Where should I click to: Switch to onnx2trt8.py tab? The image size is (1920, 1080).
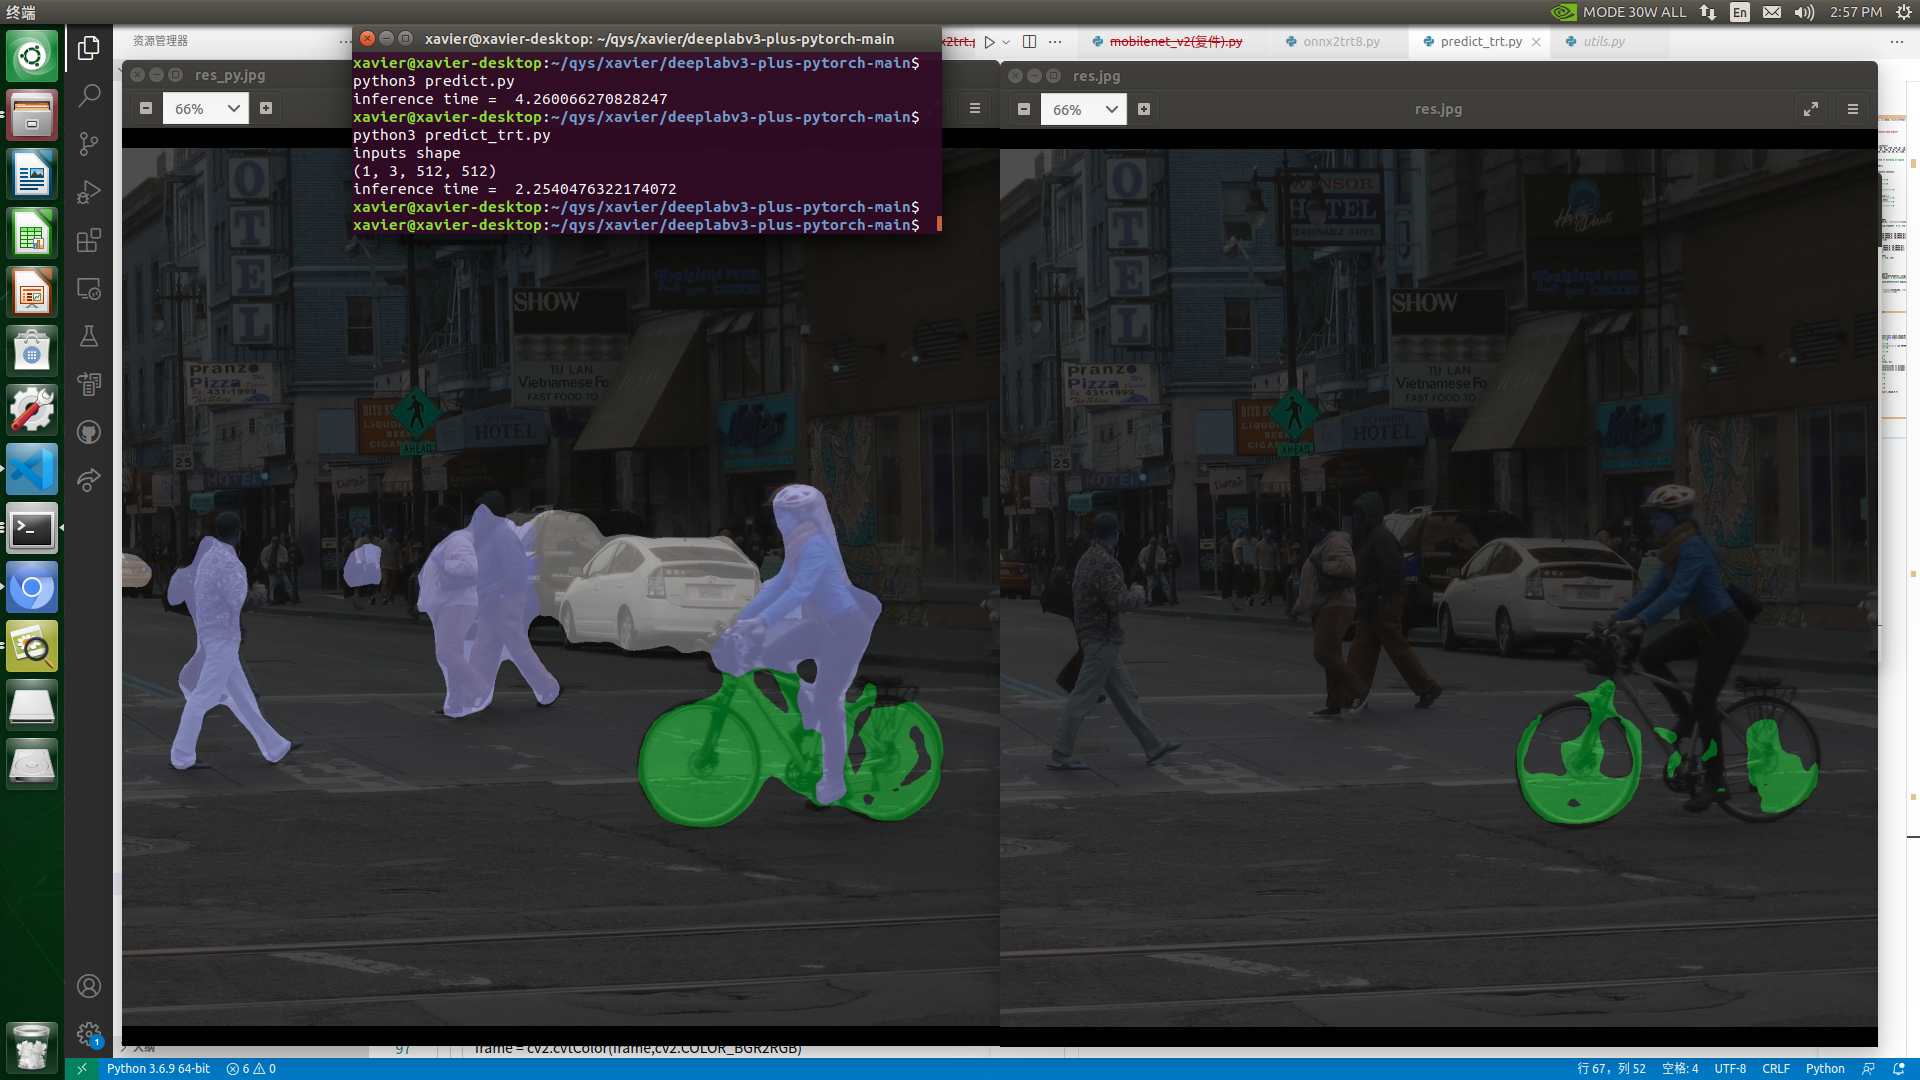point(1340,42)
